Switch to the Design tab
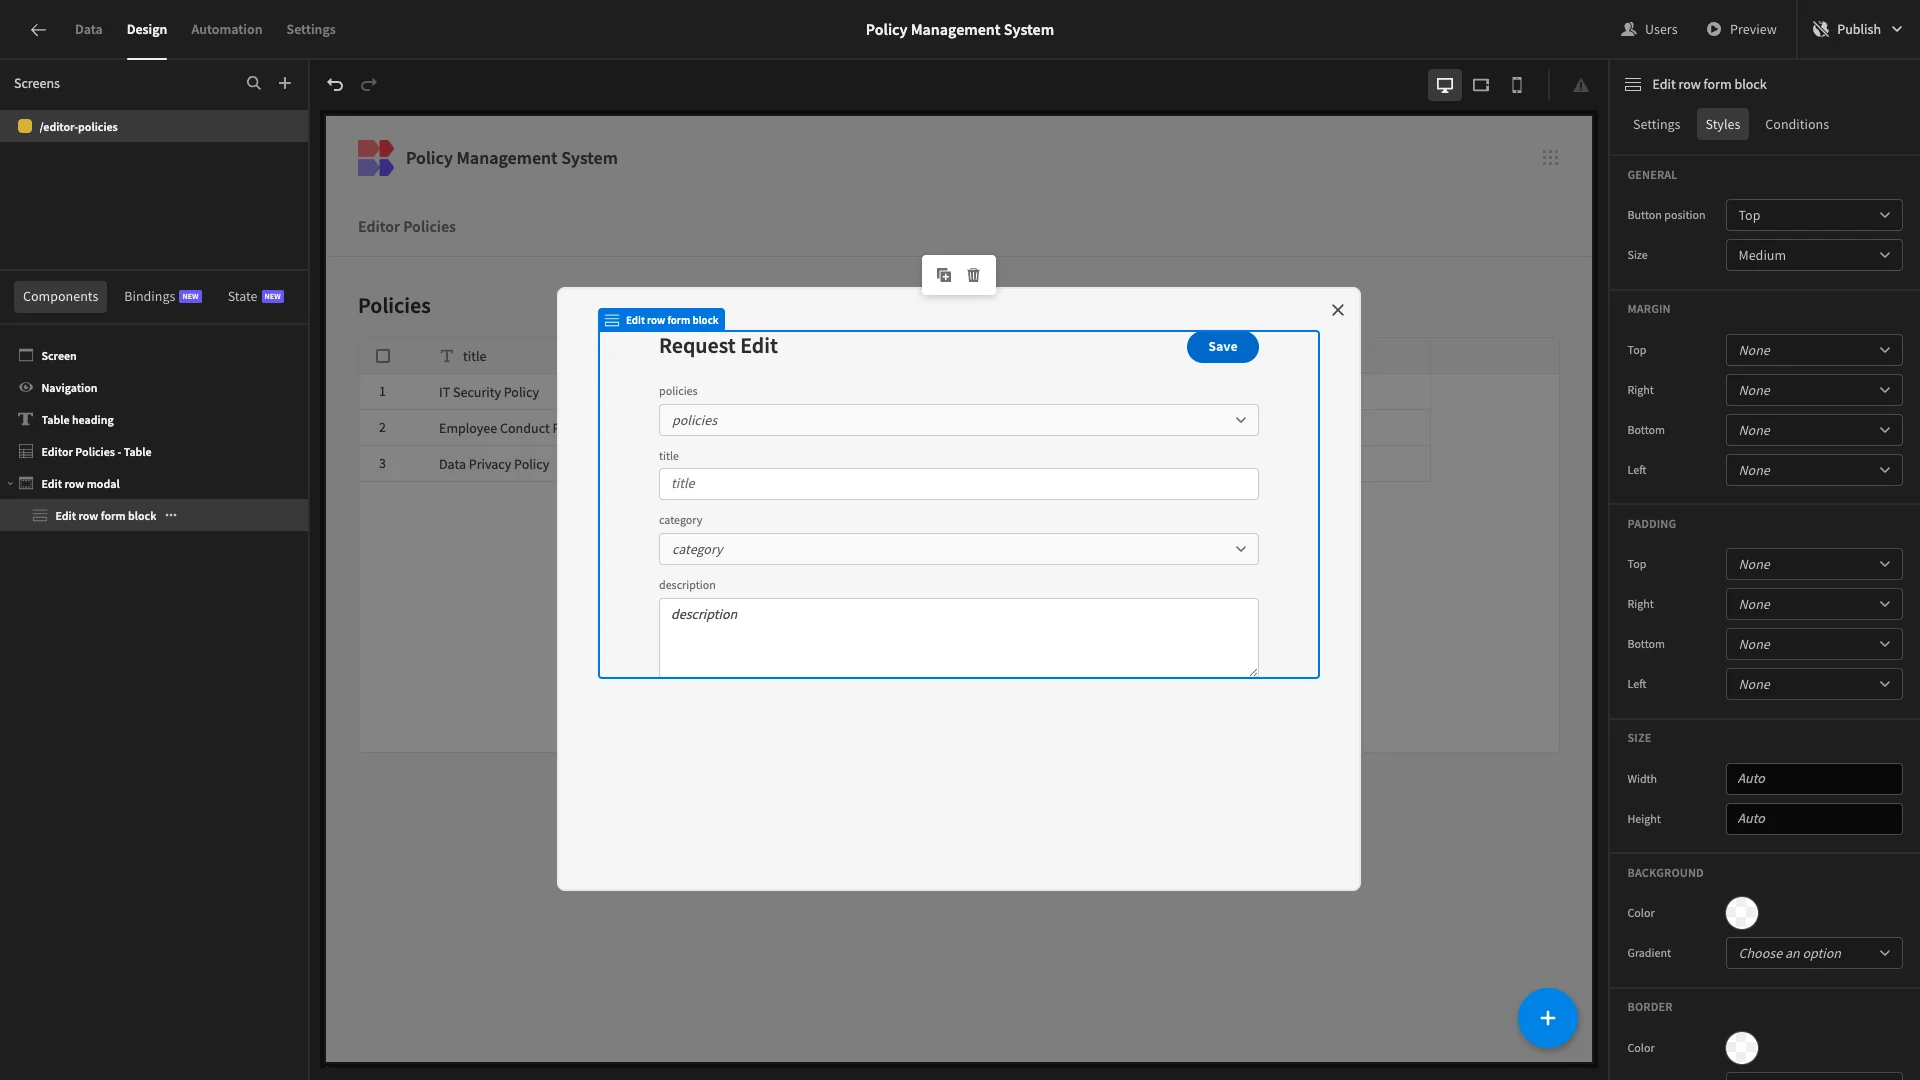 click(147, 30)
